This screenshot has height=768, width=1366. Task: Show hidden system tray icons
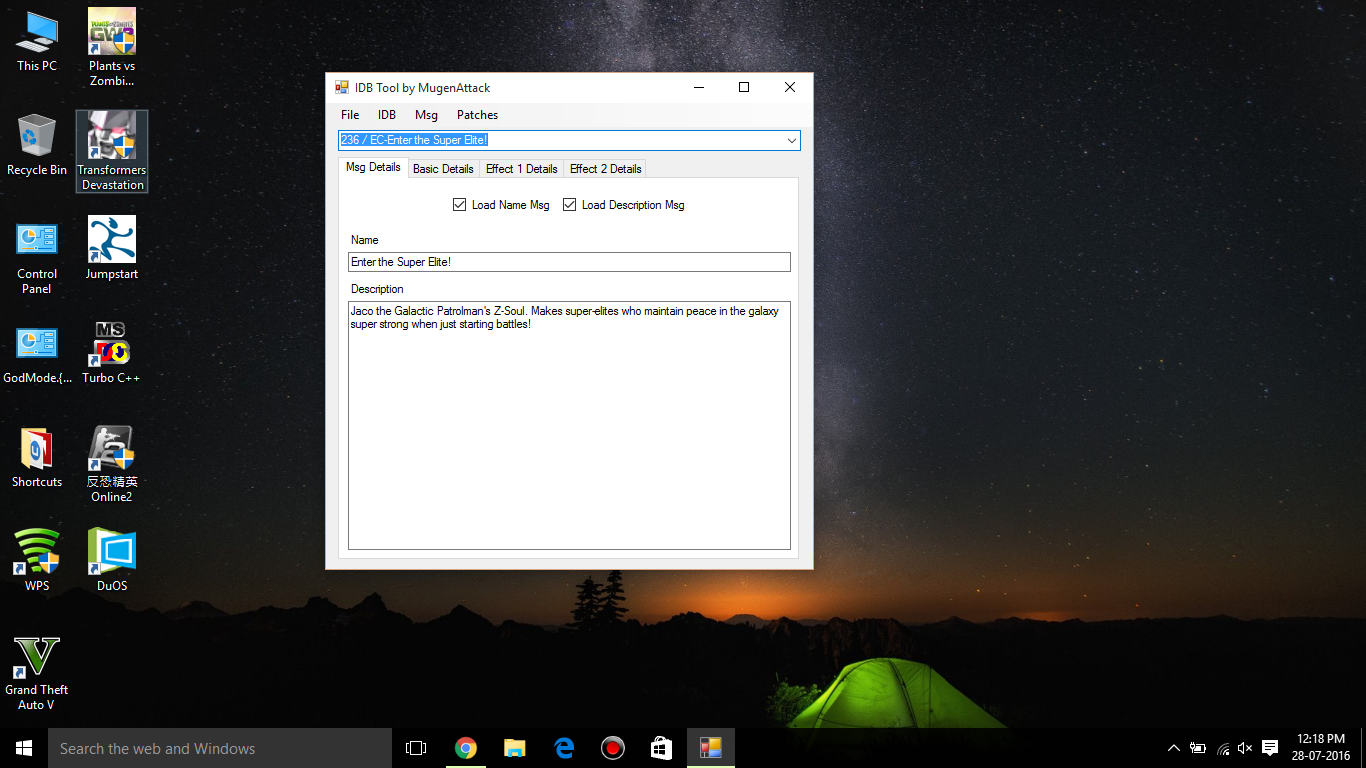[x=1174, y=748]
